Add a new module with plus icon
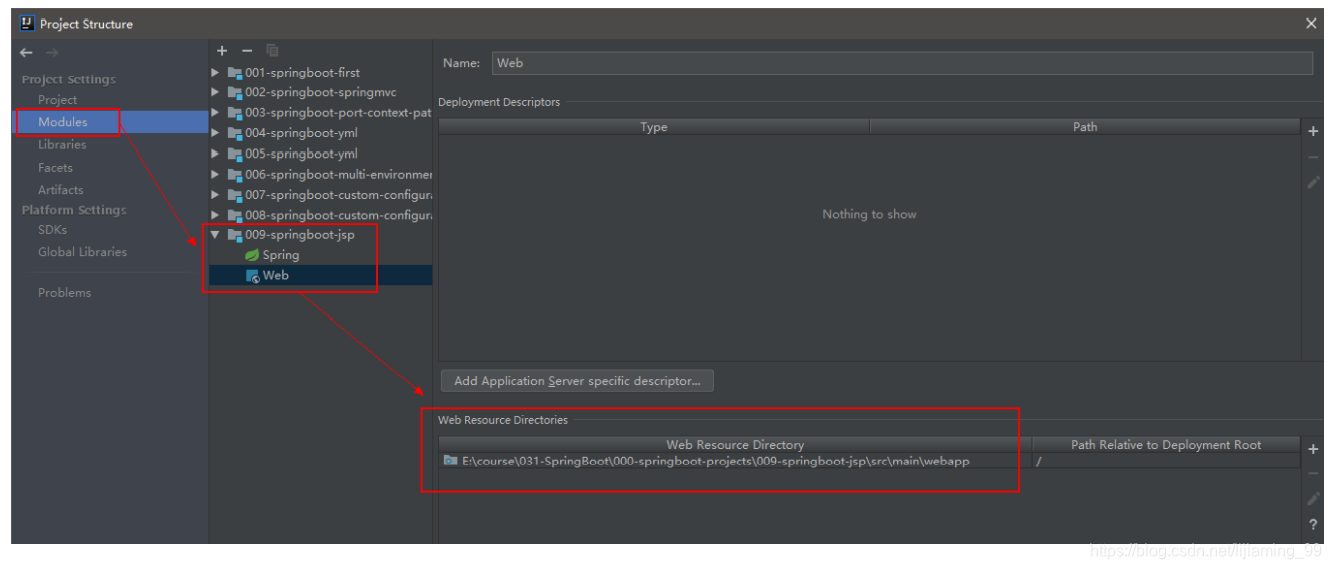 tap(222, 51)
